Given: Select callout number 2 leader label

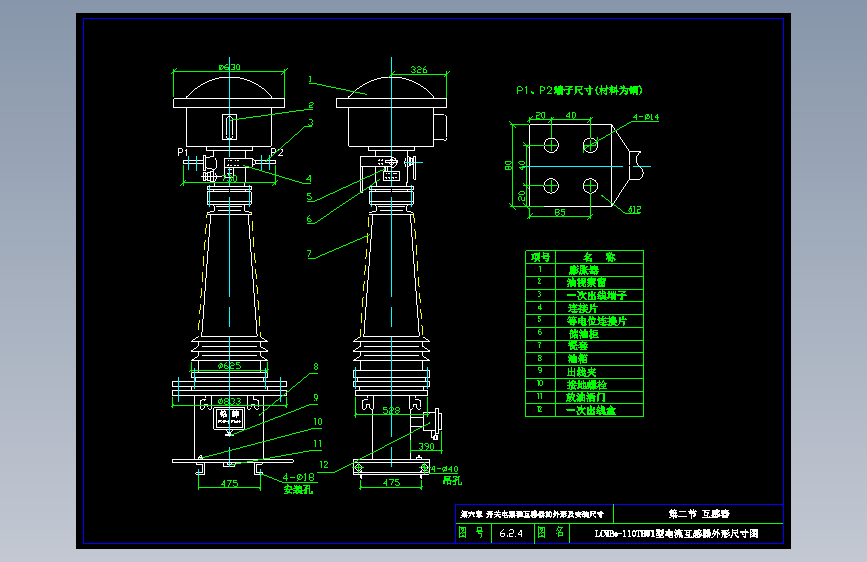Looking at the screenshot, I should 311,105.
